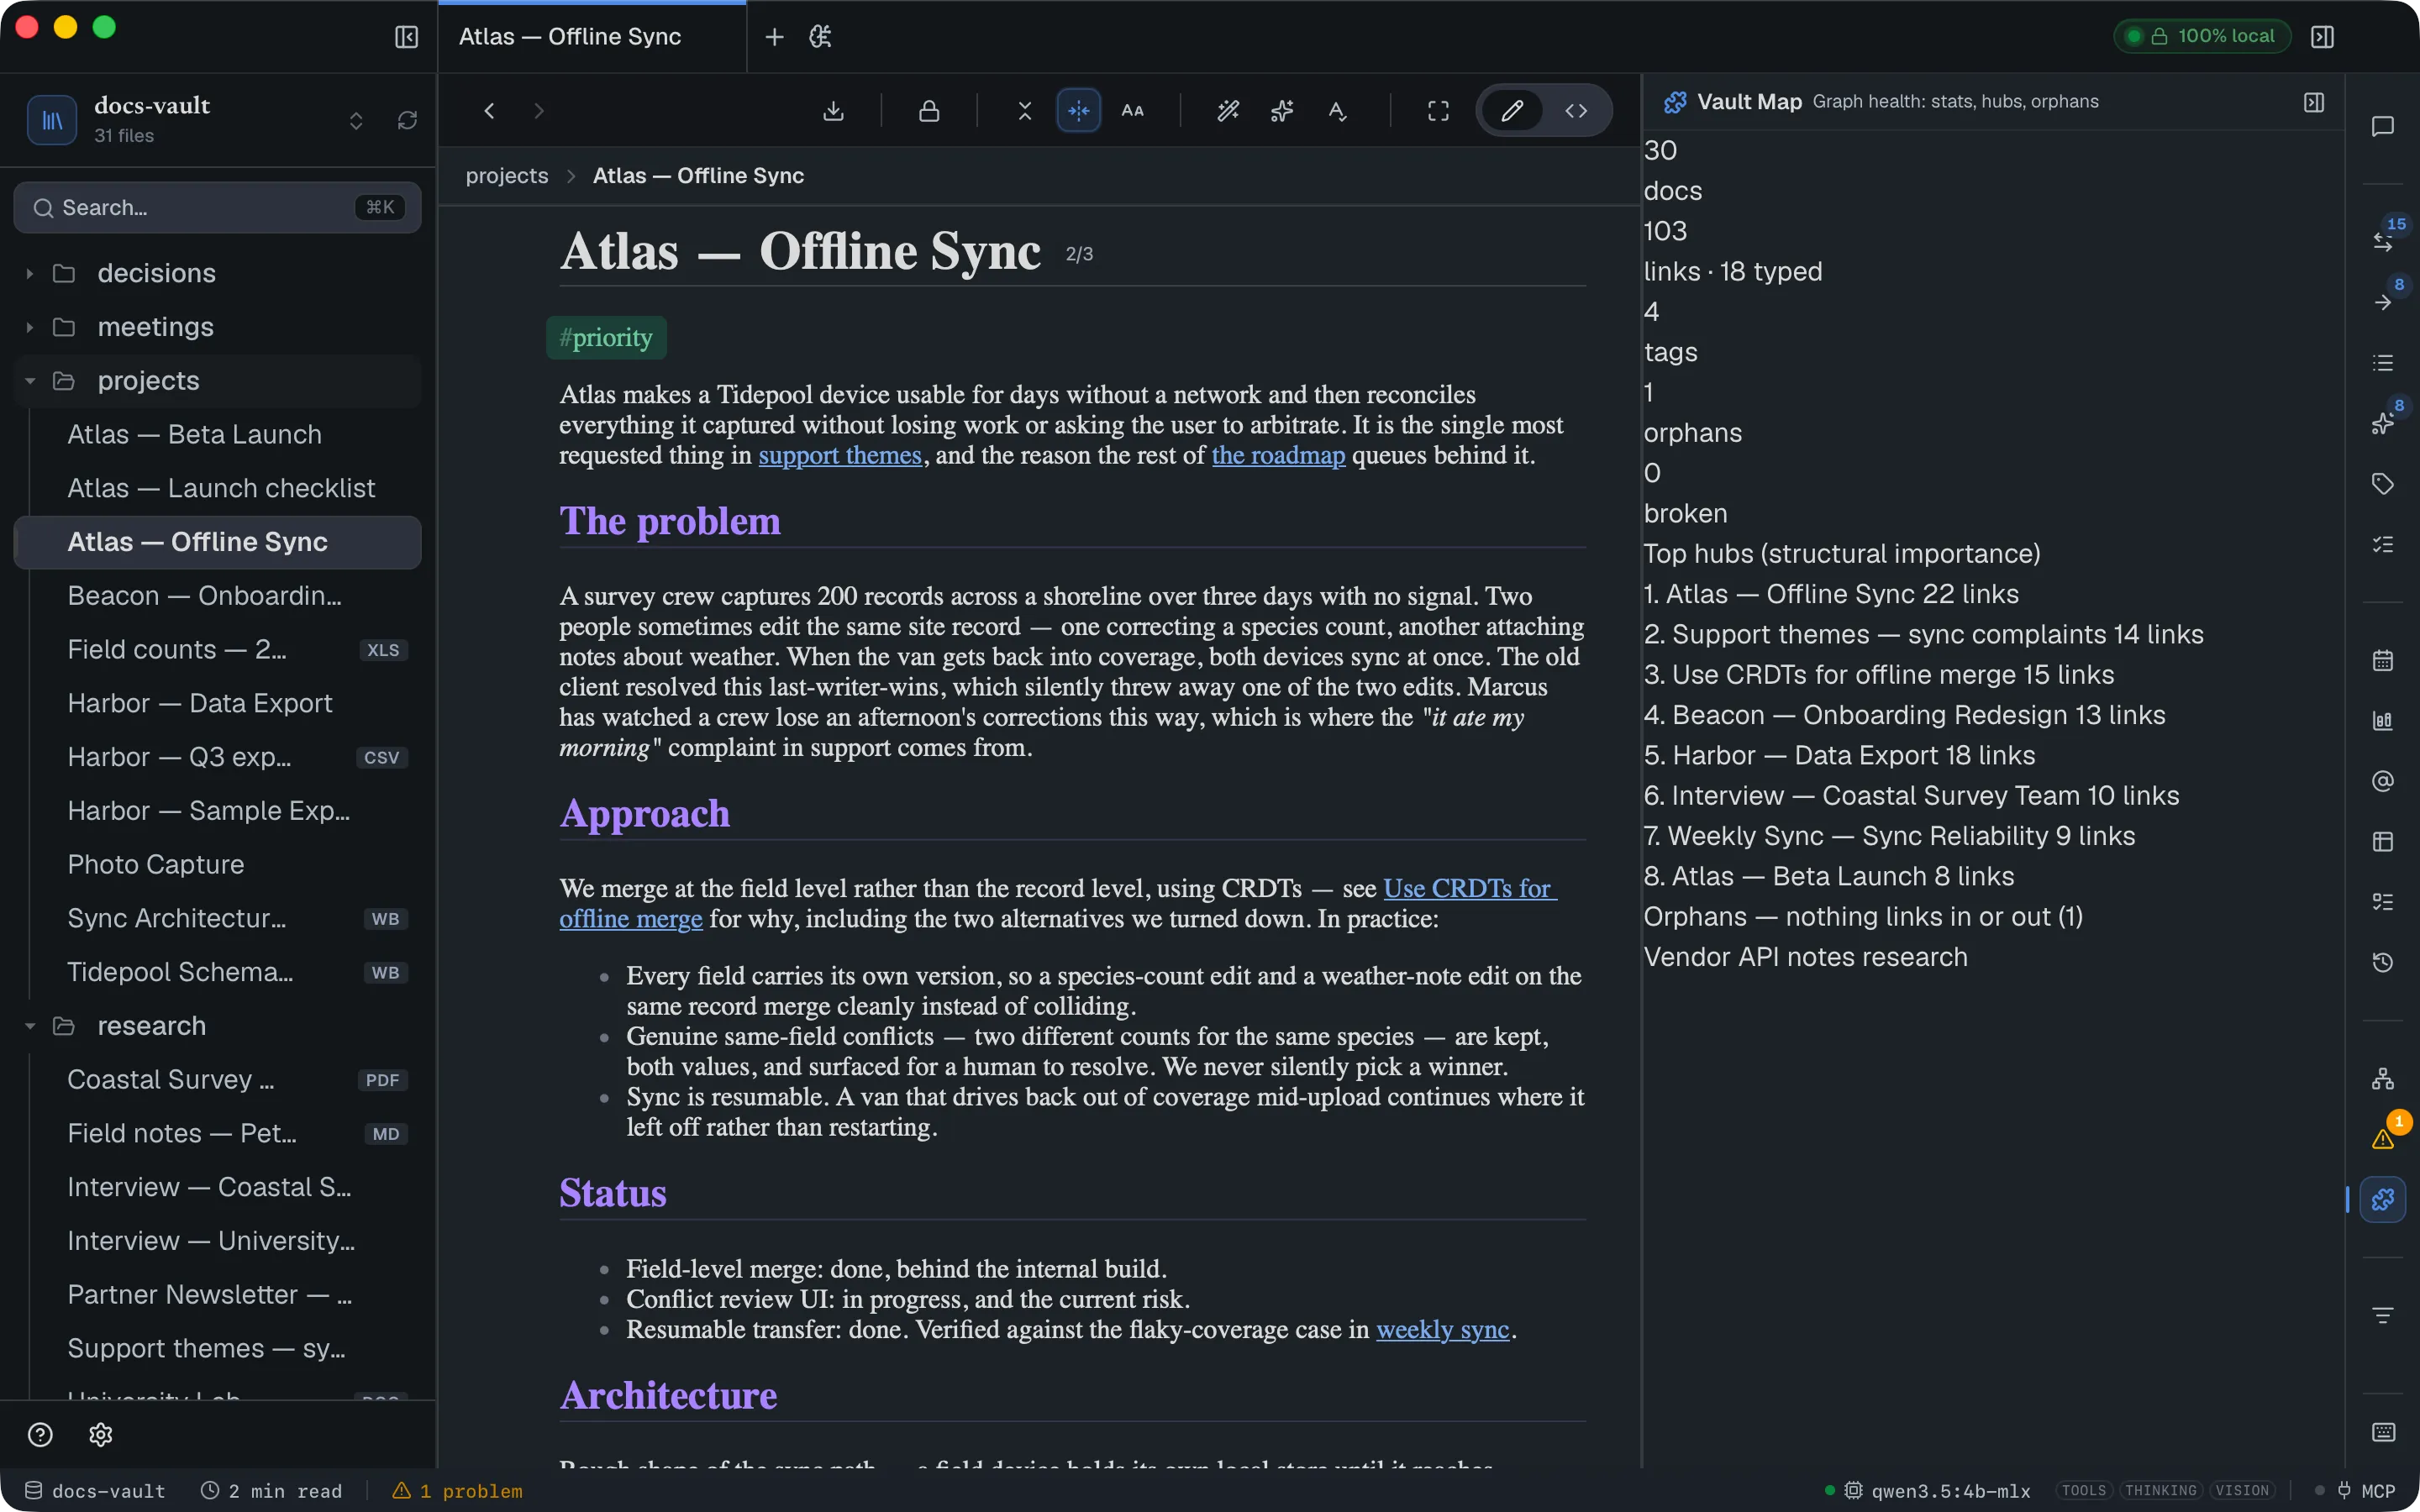Click the #priority tag chip
Image resolution: width=2420 pixels, height=1512 pixels.
606,338
